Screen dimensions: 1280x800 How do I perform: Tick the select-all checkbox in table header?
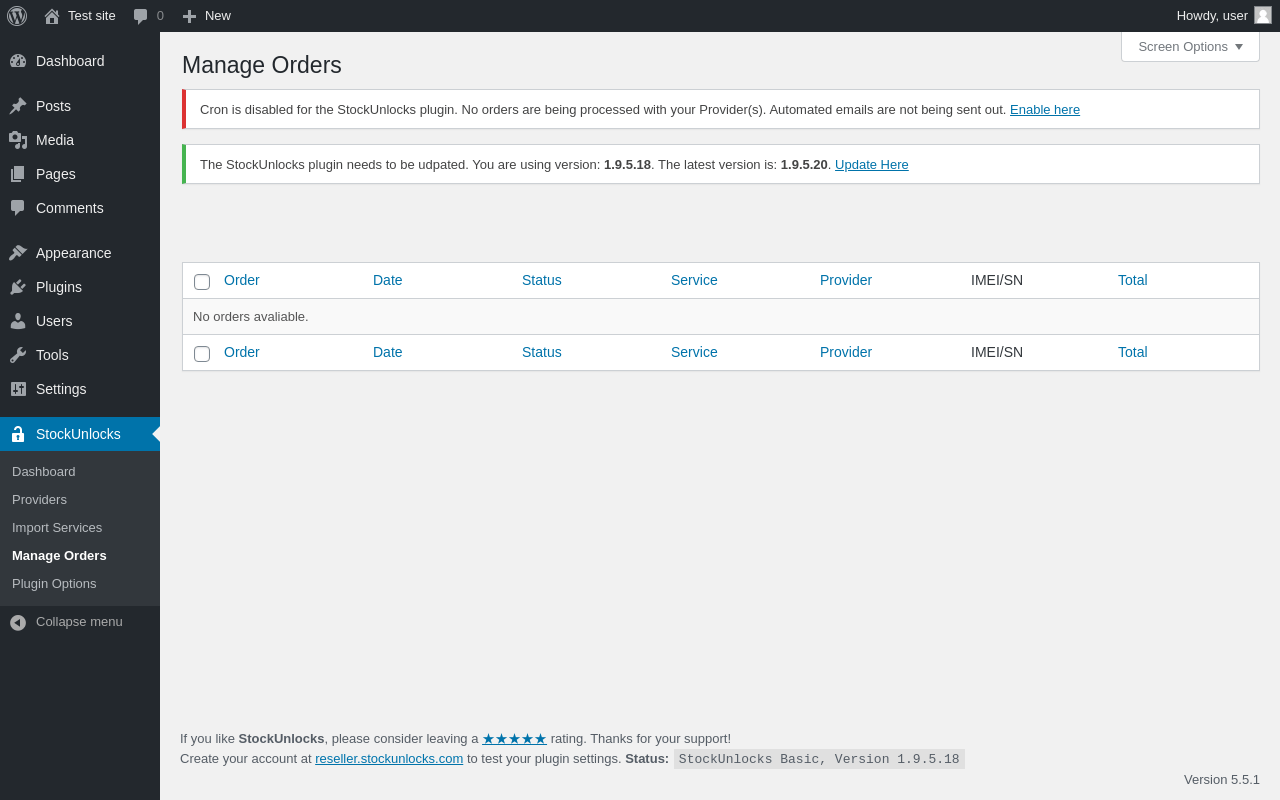point(202,282)
